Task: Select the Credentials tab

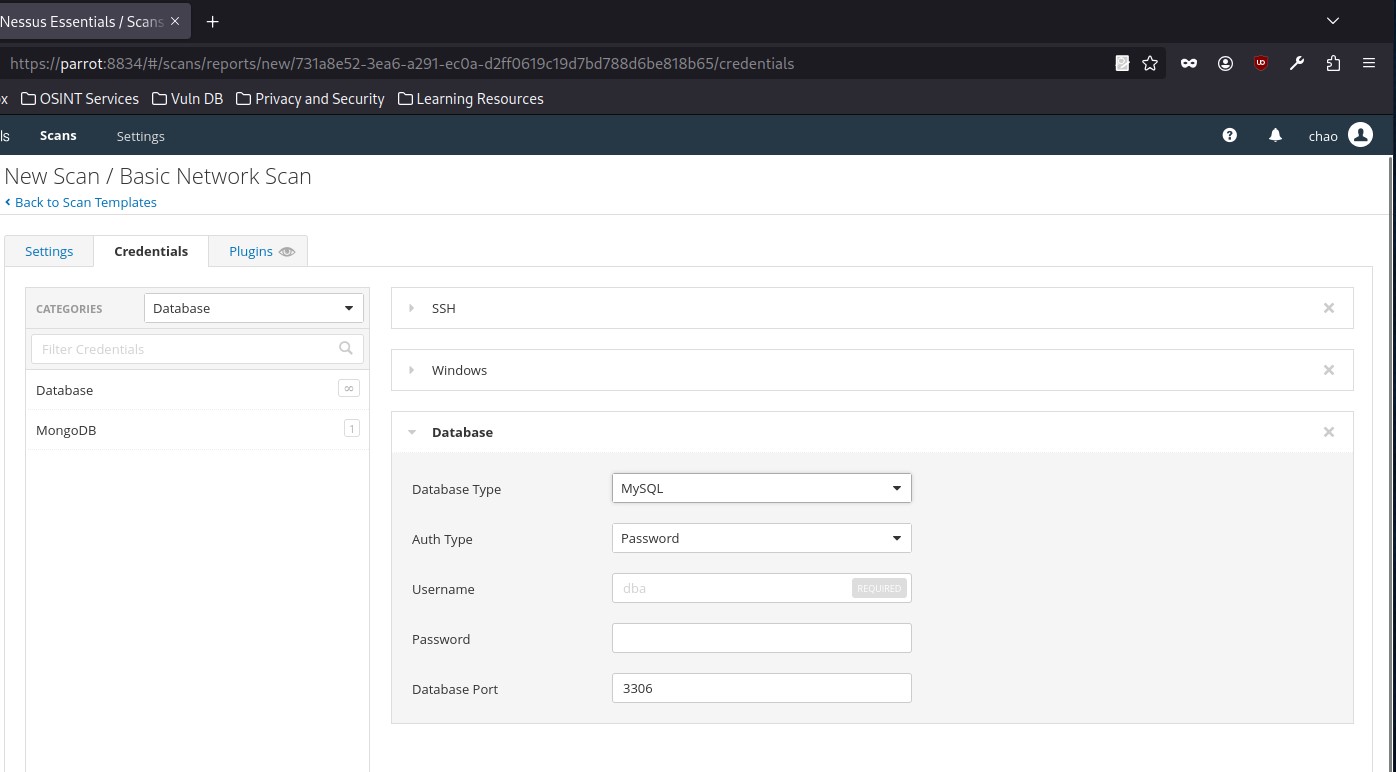Action: [151, 251]
